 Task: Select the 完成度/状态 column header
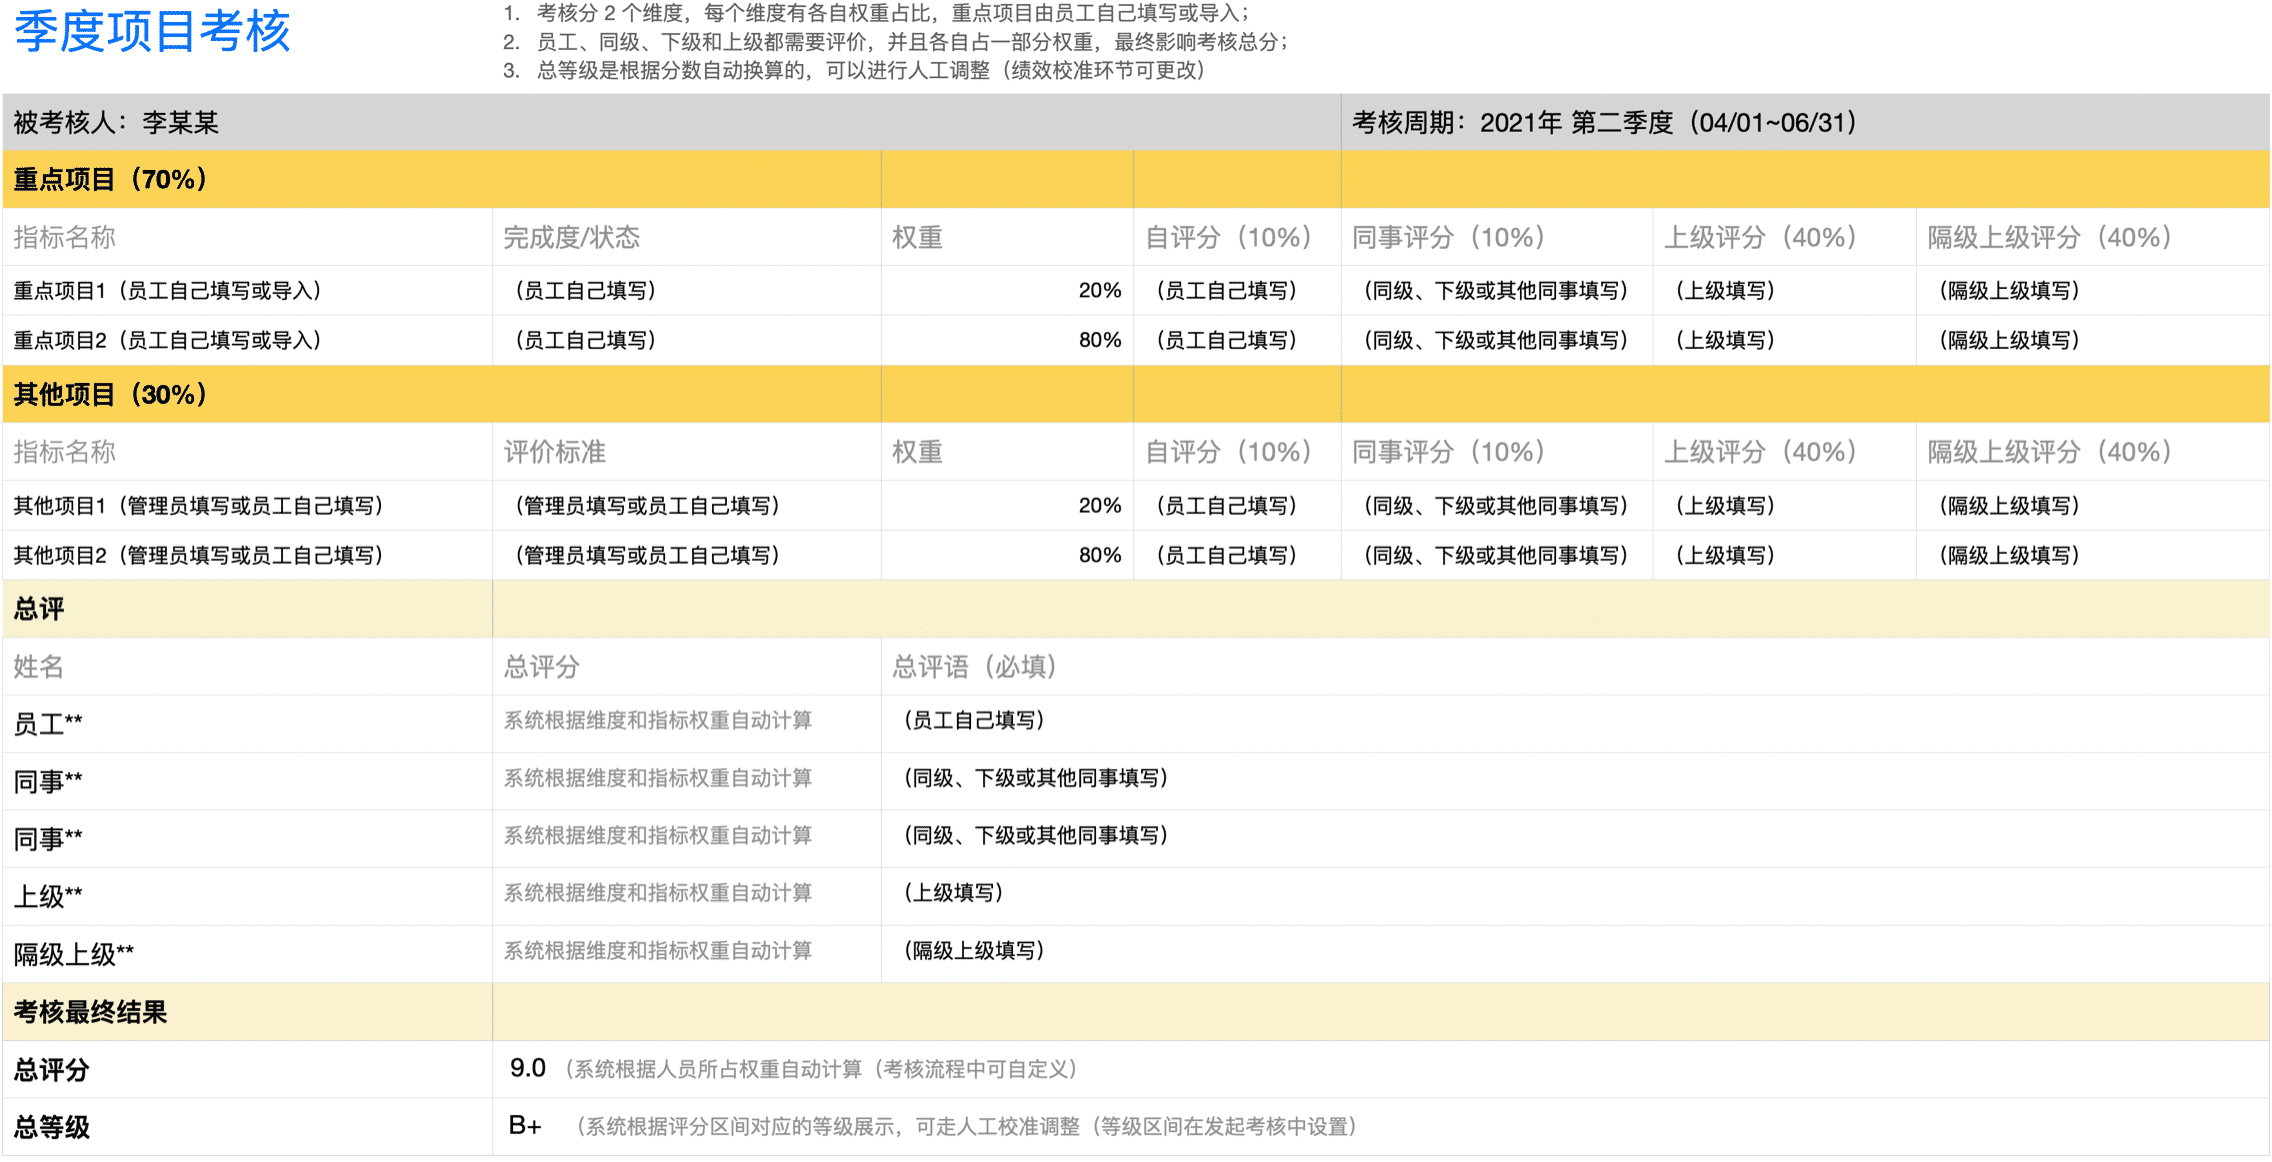click(687, 237)
